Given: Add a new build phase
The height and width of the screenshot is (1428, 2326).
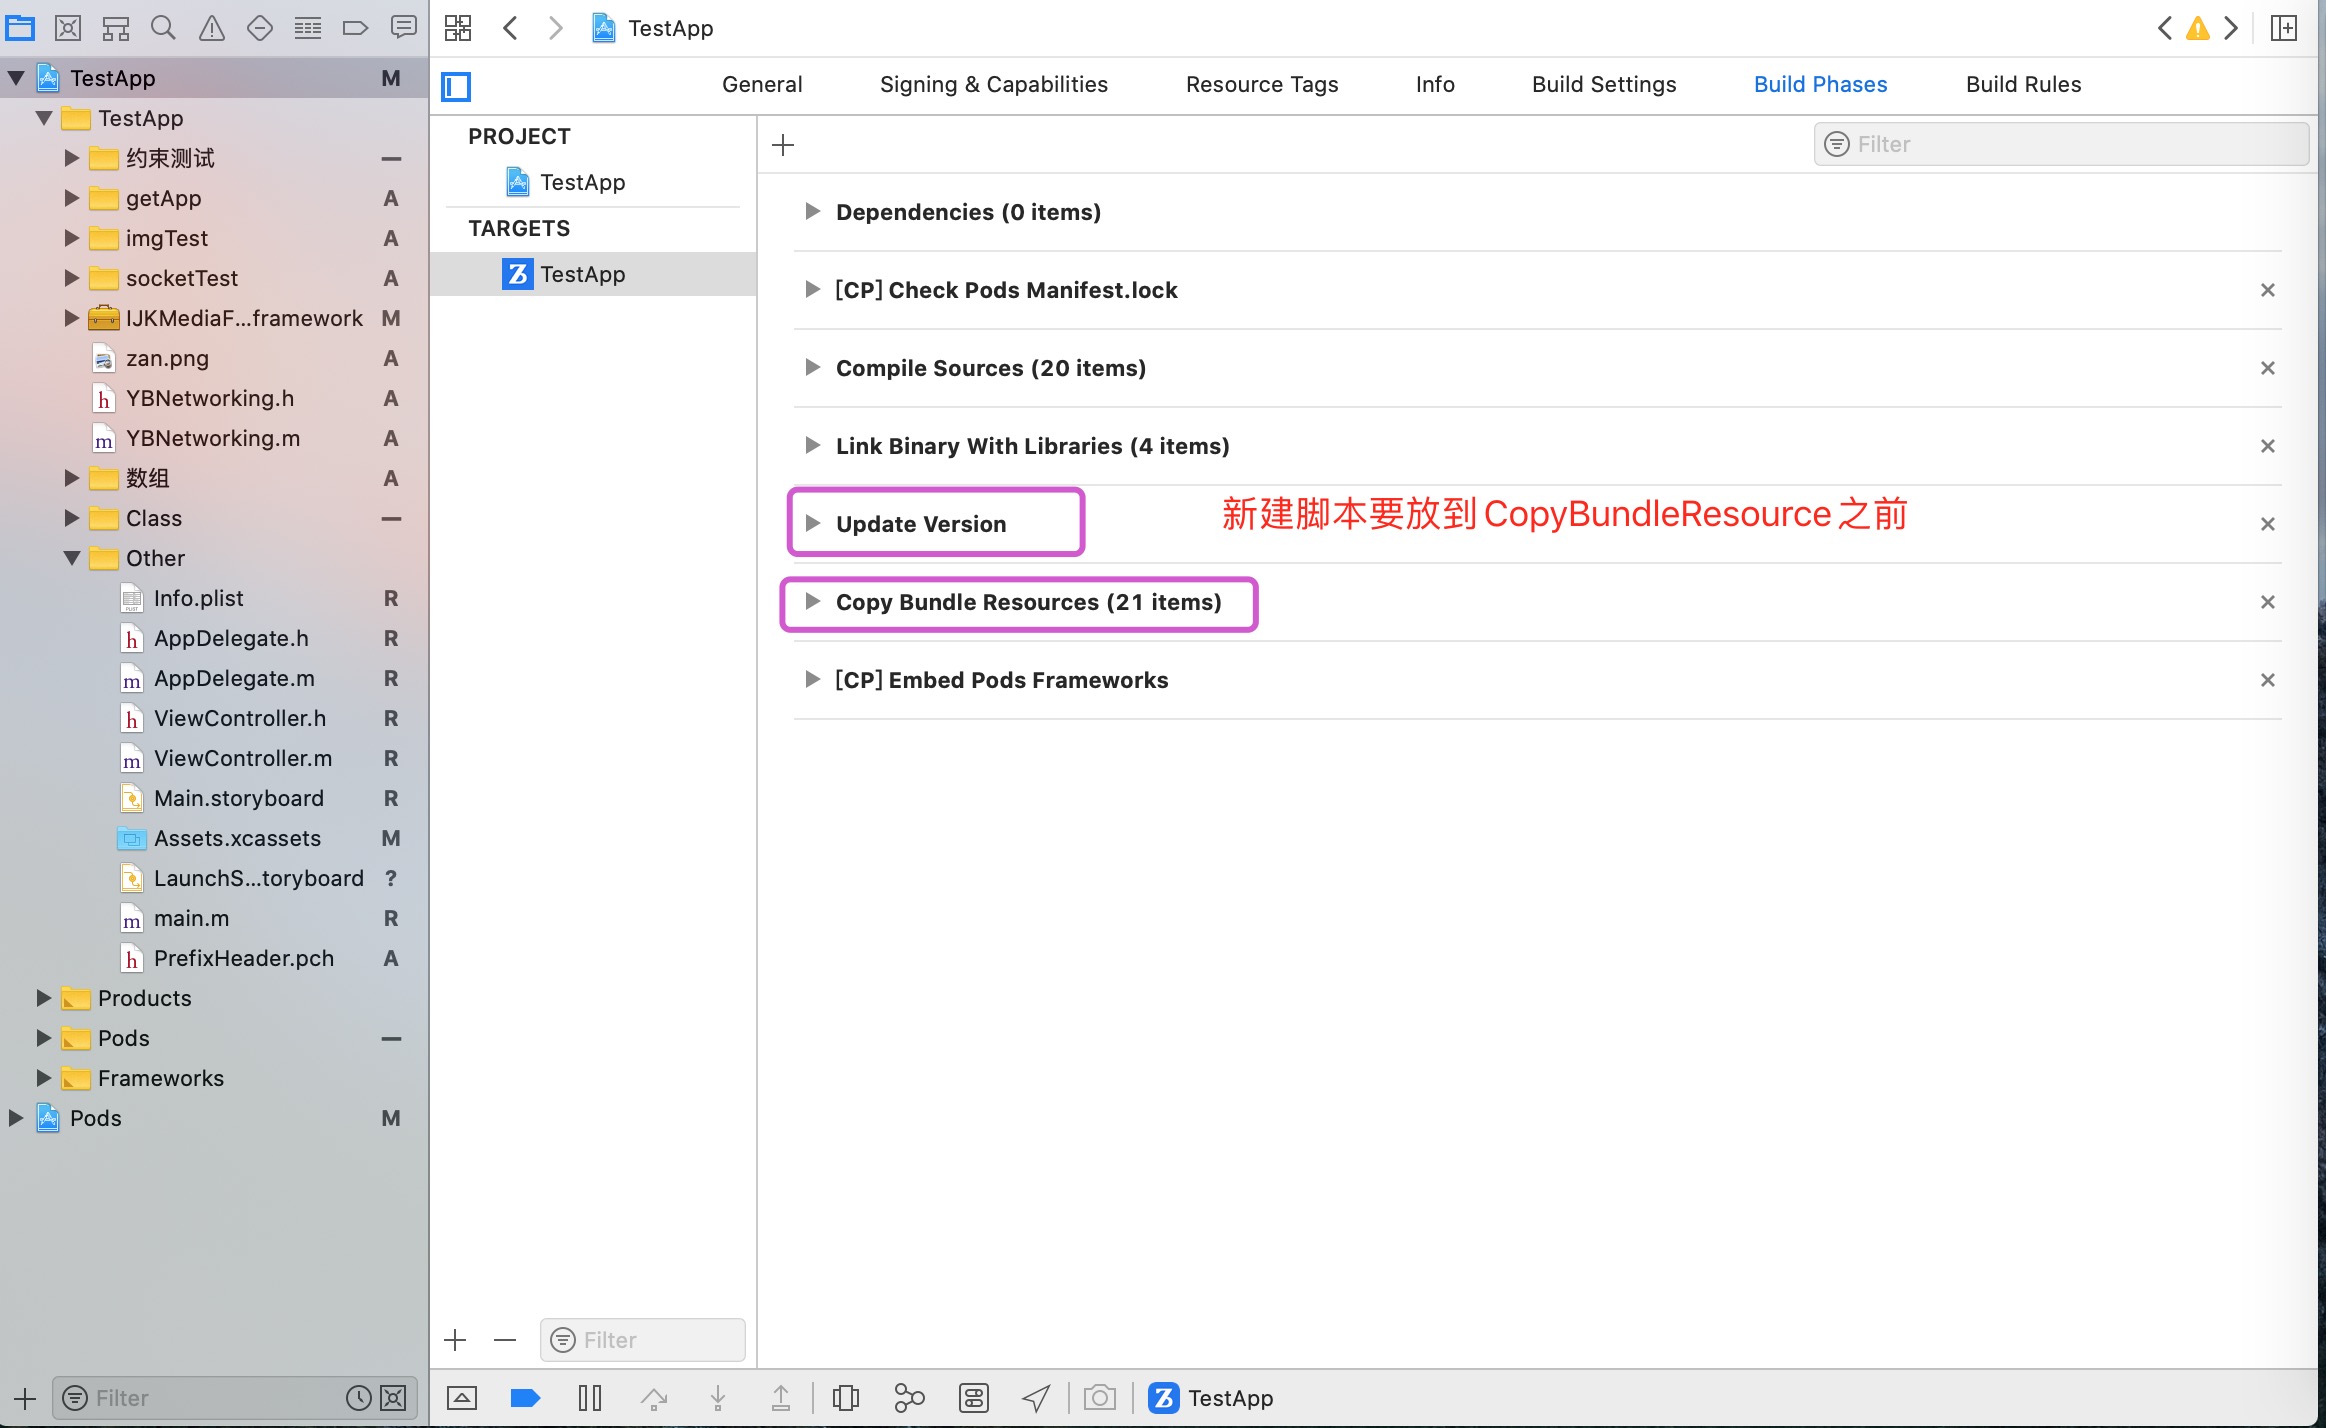Looking at the screenshot, I should click(783, 145).
